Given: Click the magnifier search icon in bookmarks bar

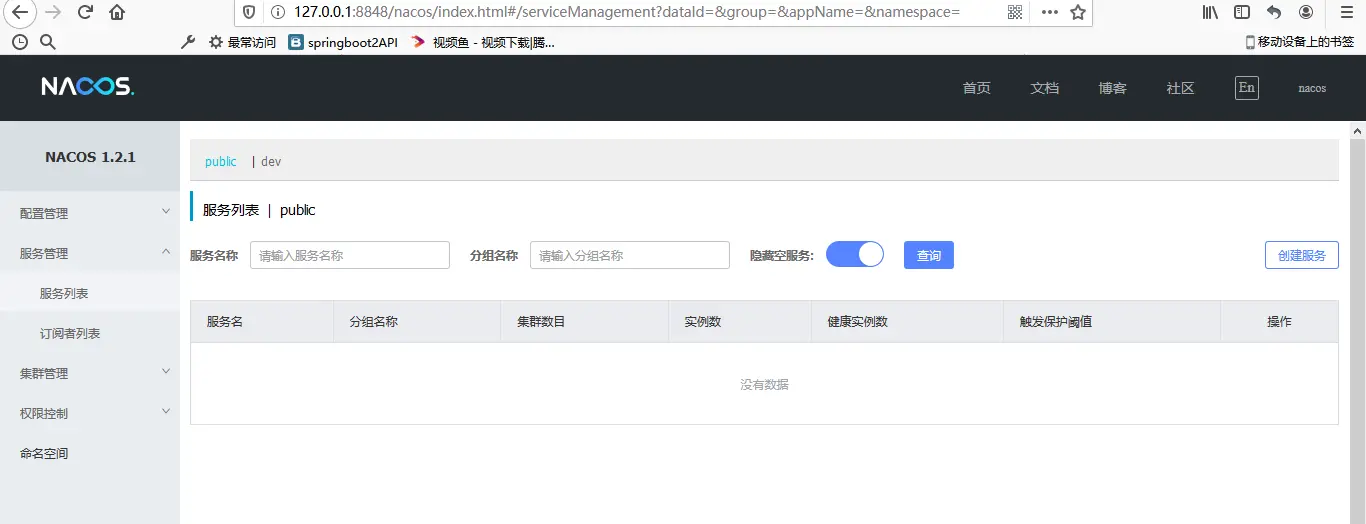Looking at the screenshot, I should (x=48, y=42).
